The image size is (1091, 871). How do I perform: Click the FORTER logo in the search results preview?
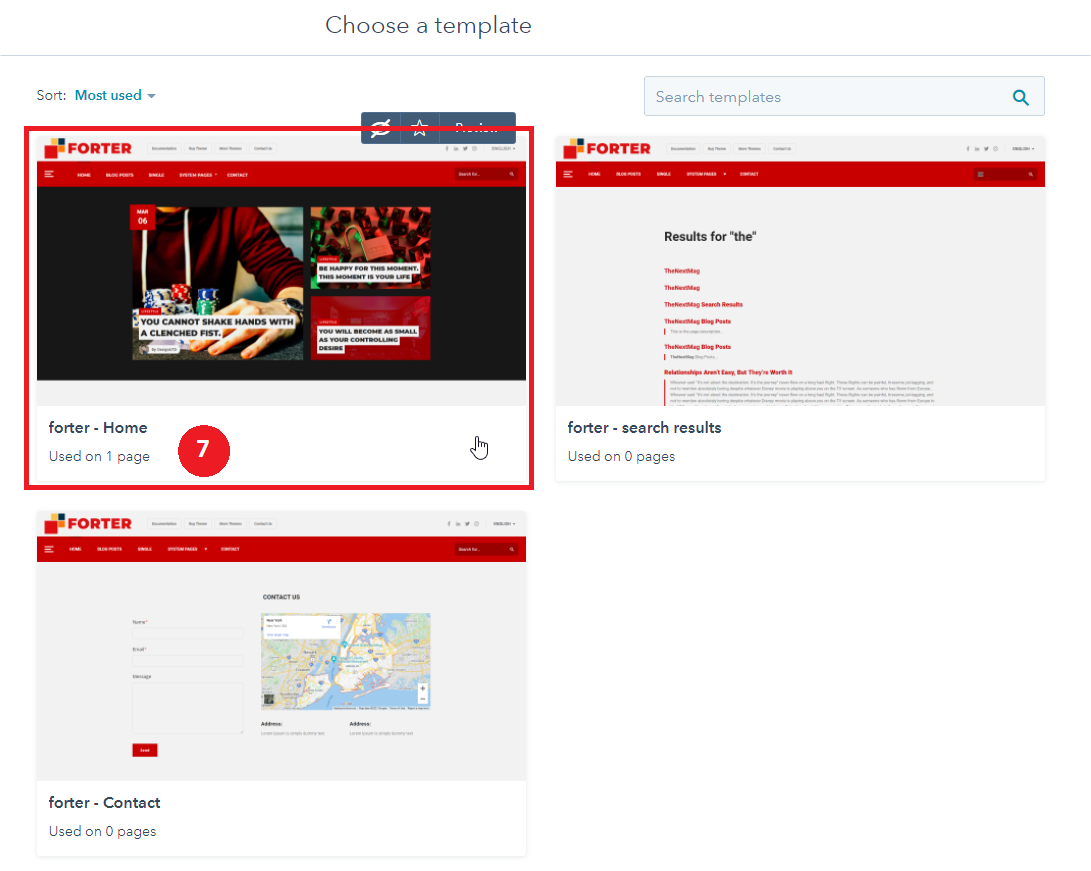(607, 148)
